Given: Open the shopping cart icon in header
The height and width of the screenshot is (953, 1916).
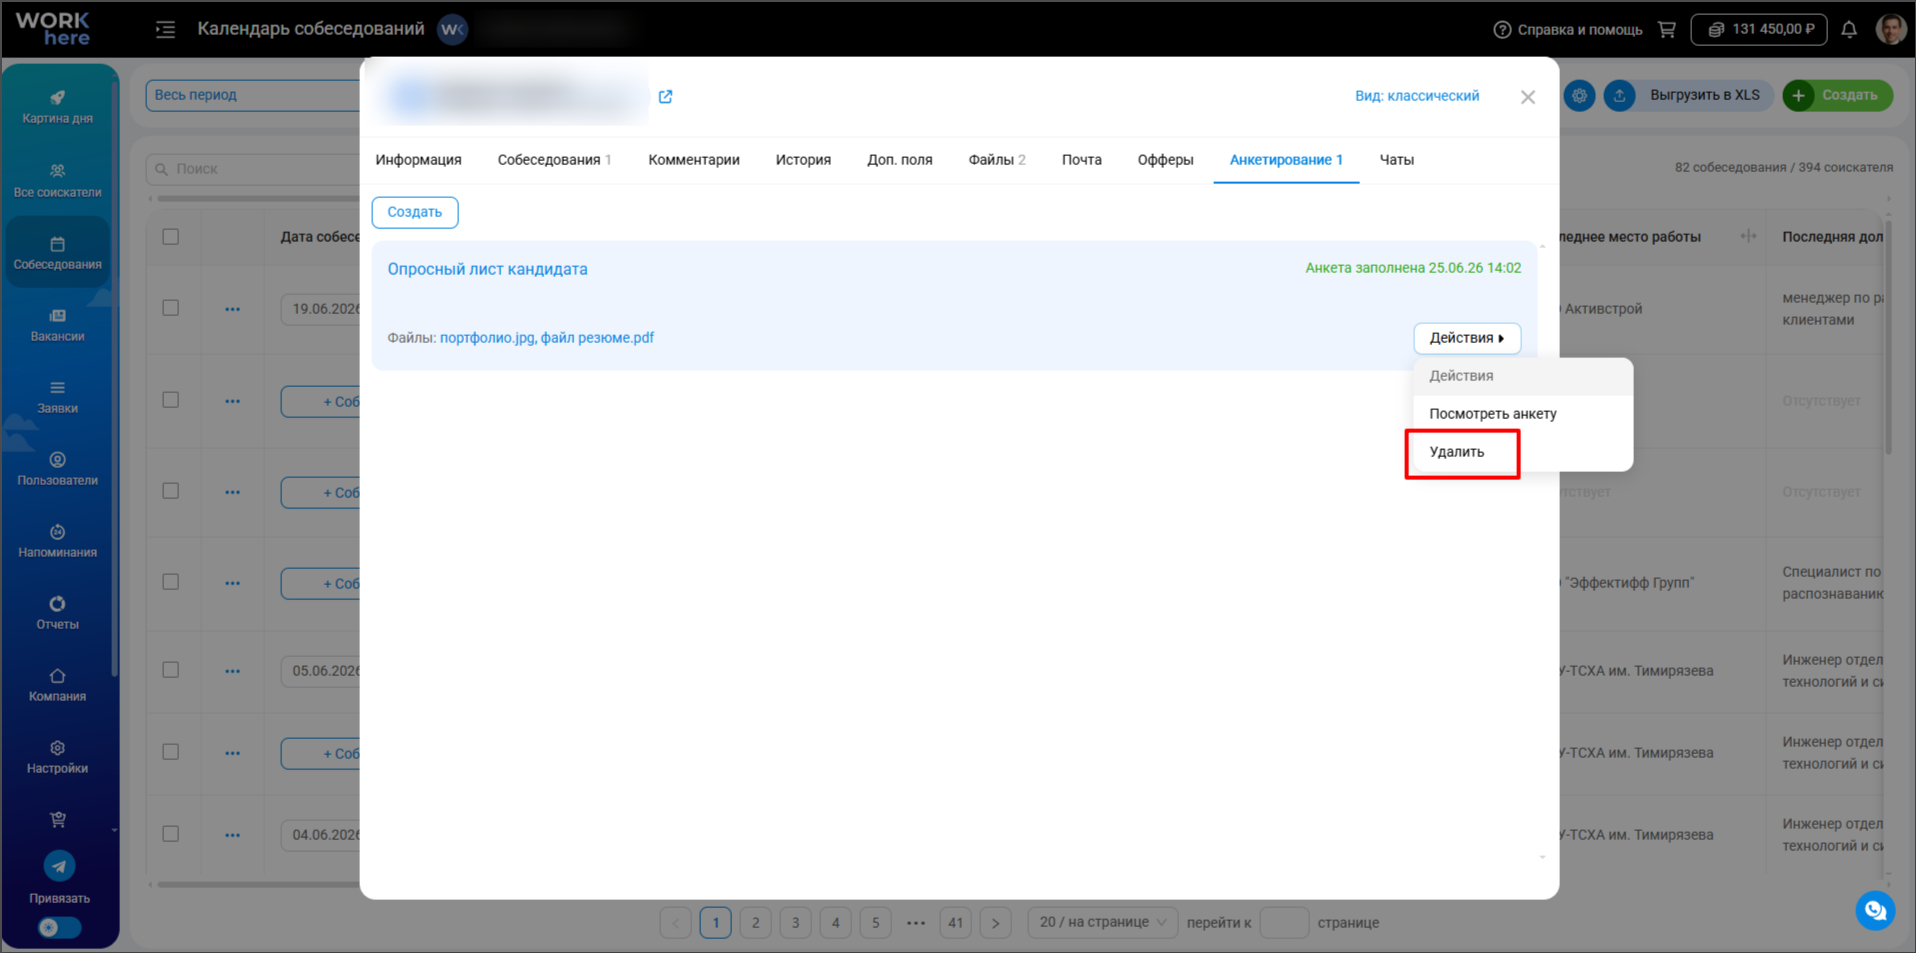Looking at the screenshot, I should pos(1667,29).
